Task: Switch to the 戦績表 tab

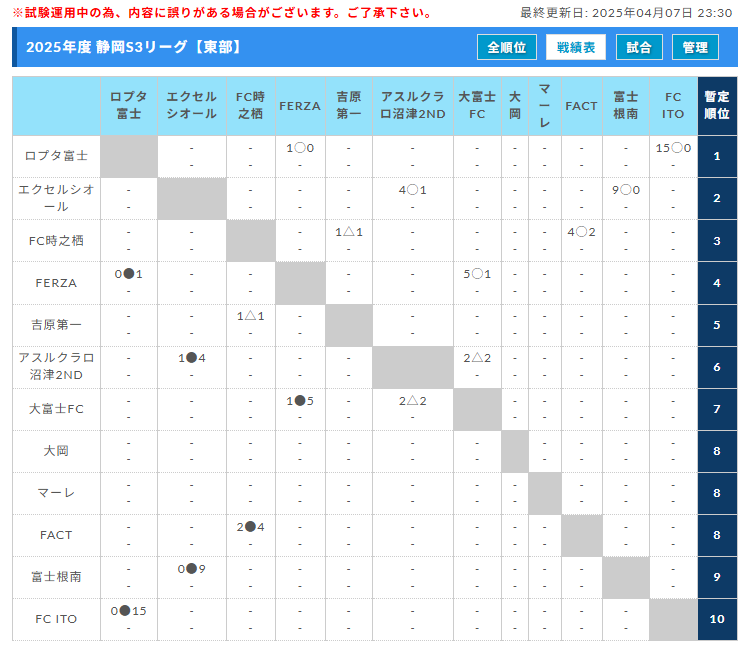Action: [575, 47]
